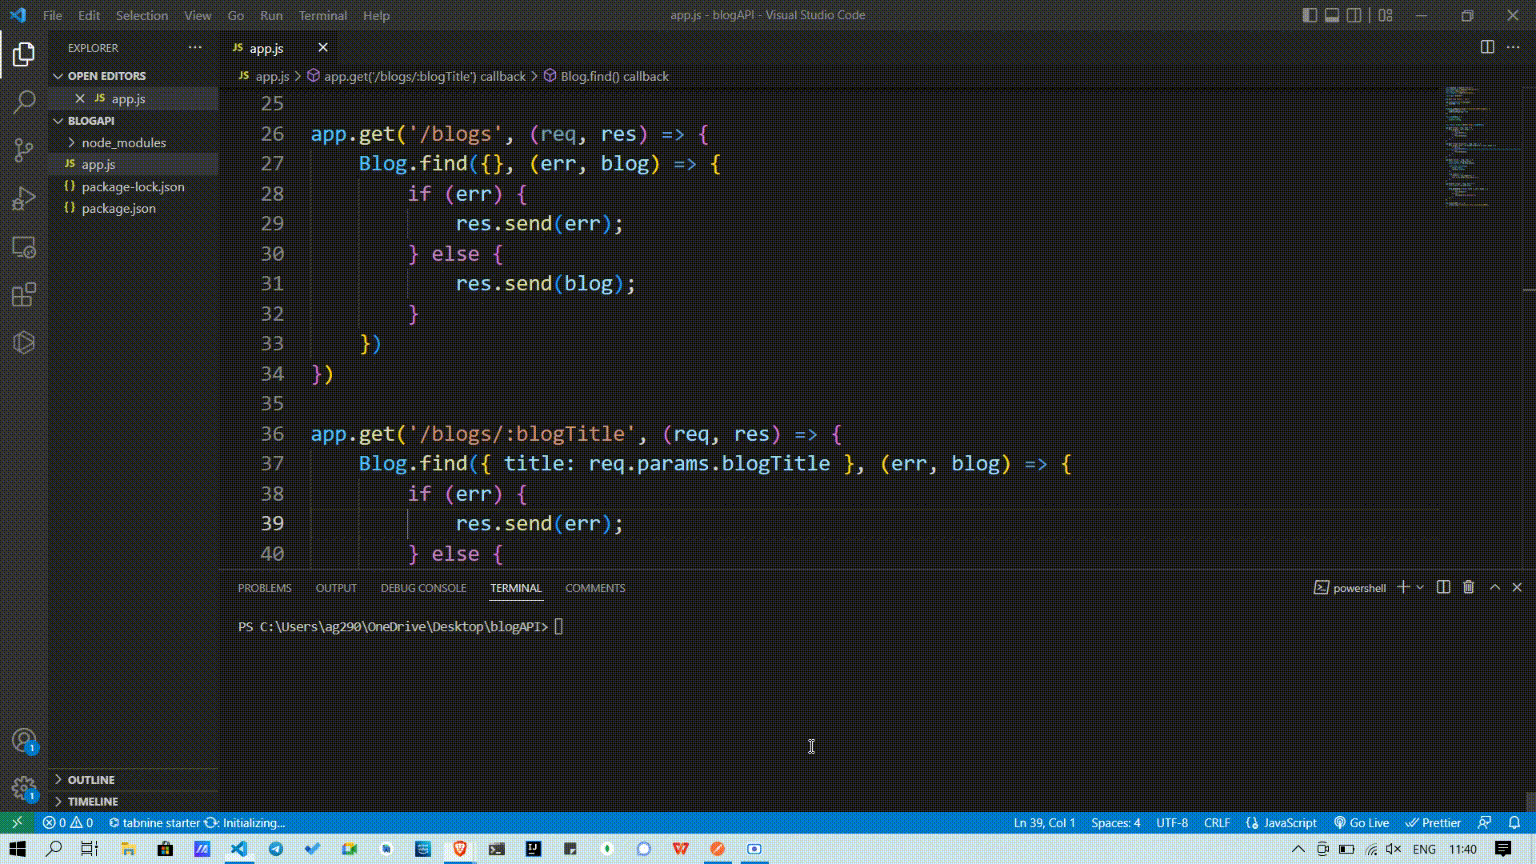
Task: Open the new terminal launch profile dropdown
Action: 1420,587
